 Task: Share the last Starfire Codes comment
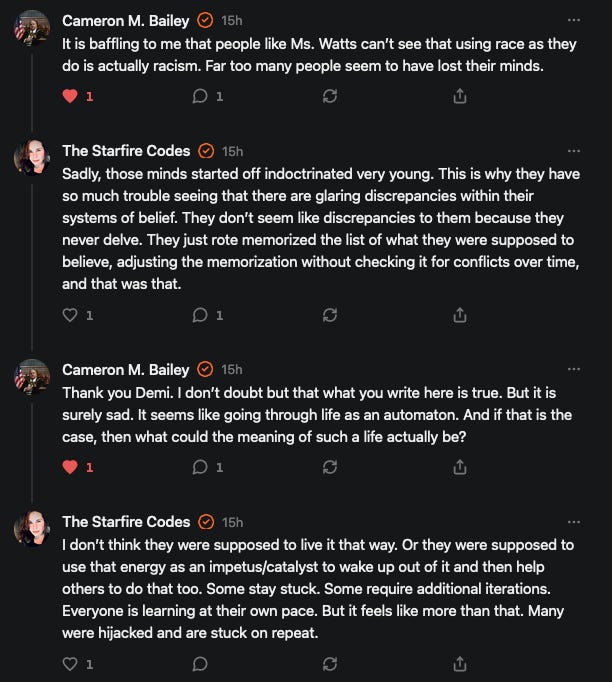tap(460, 664)
